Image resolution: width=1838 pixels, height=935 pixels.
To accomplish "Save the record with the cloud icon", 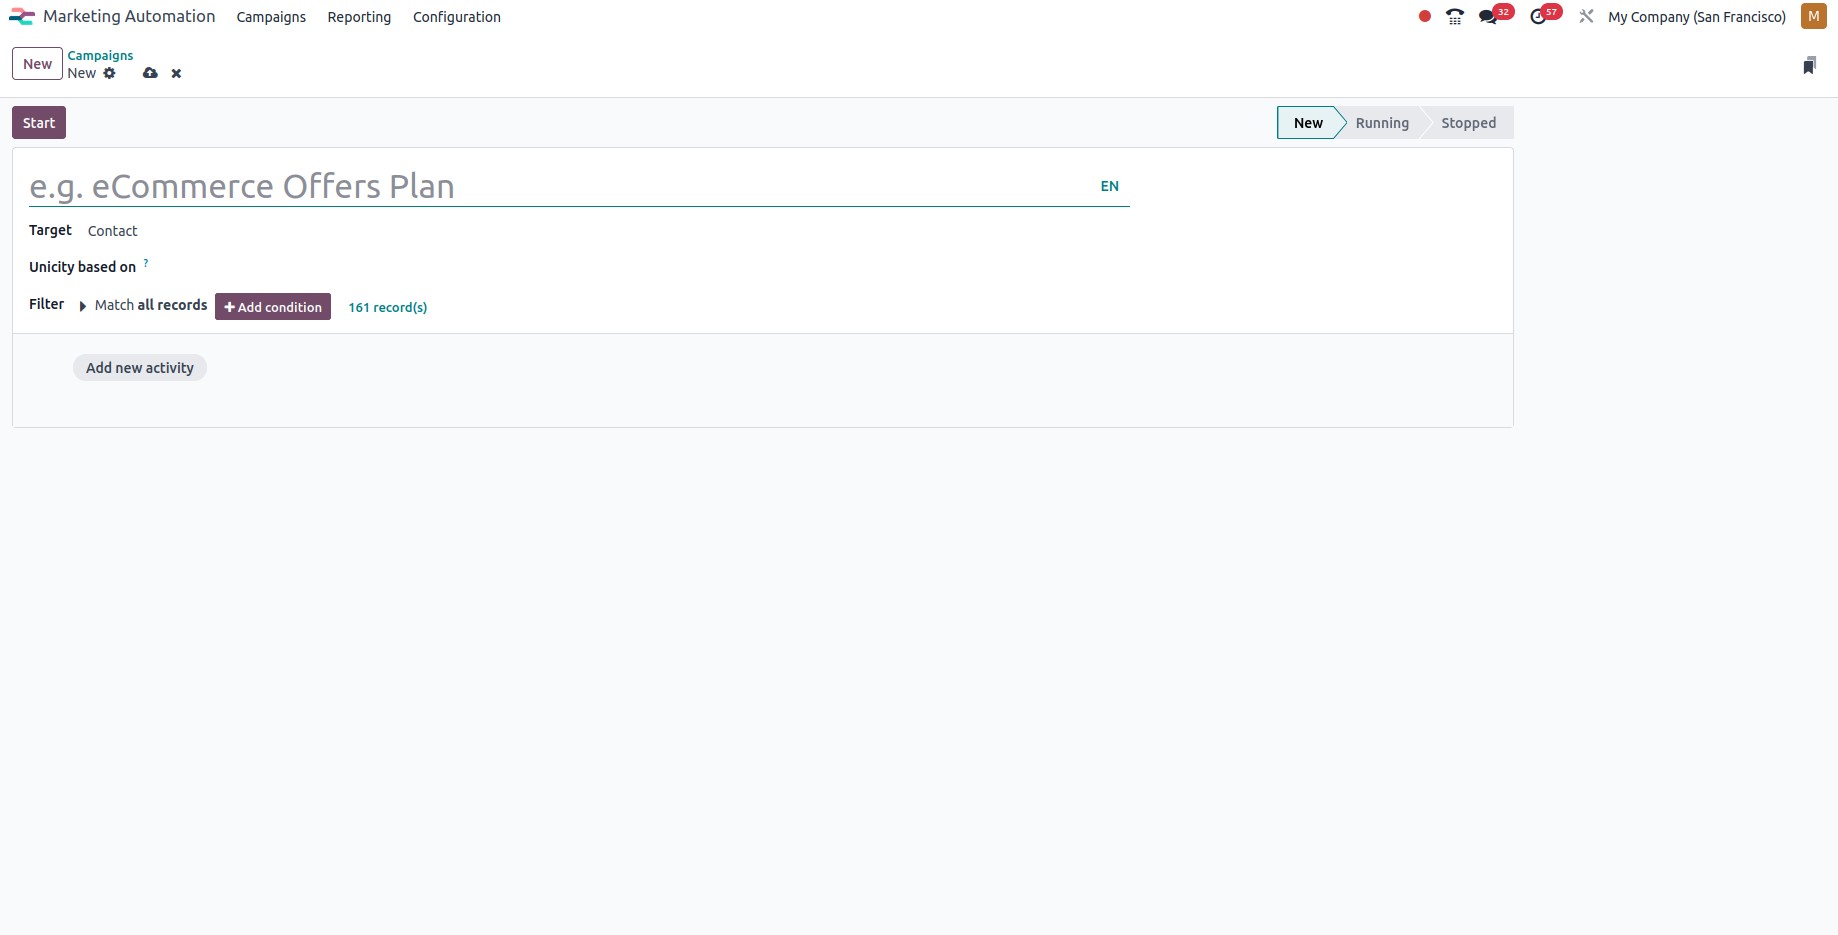I will tap(150, 73).
